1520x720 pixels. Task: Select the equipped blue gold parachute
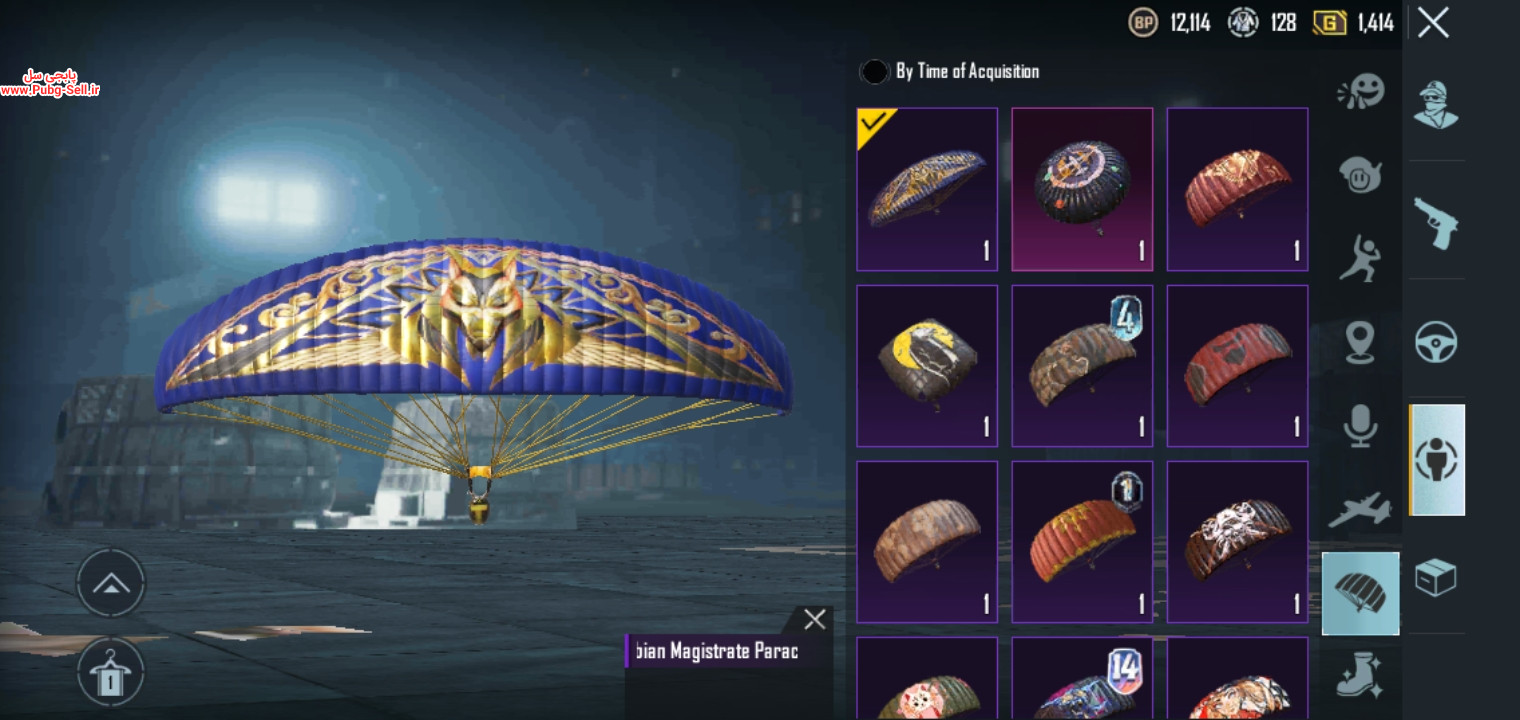927,189
